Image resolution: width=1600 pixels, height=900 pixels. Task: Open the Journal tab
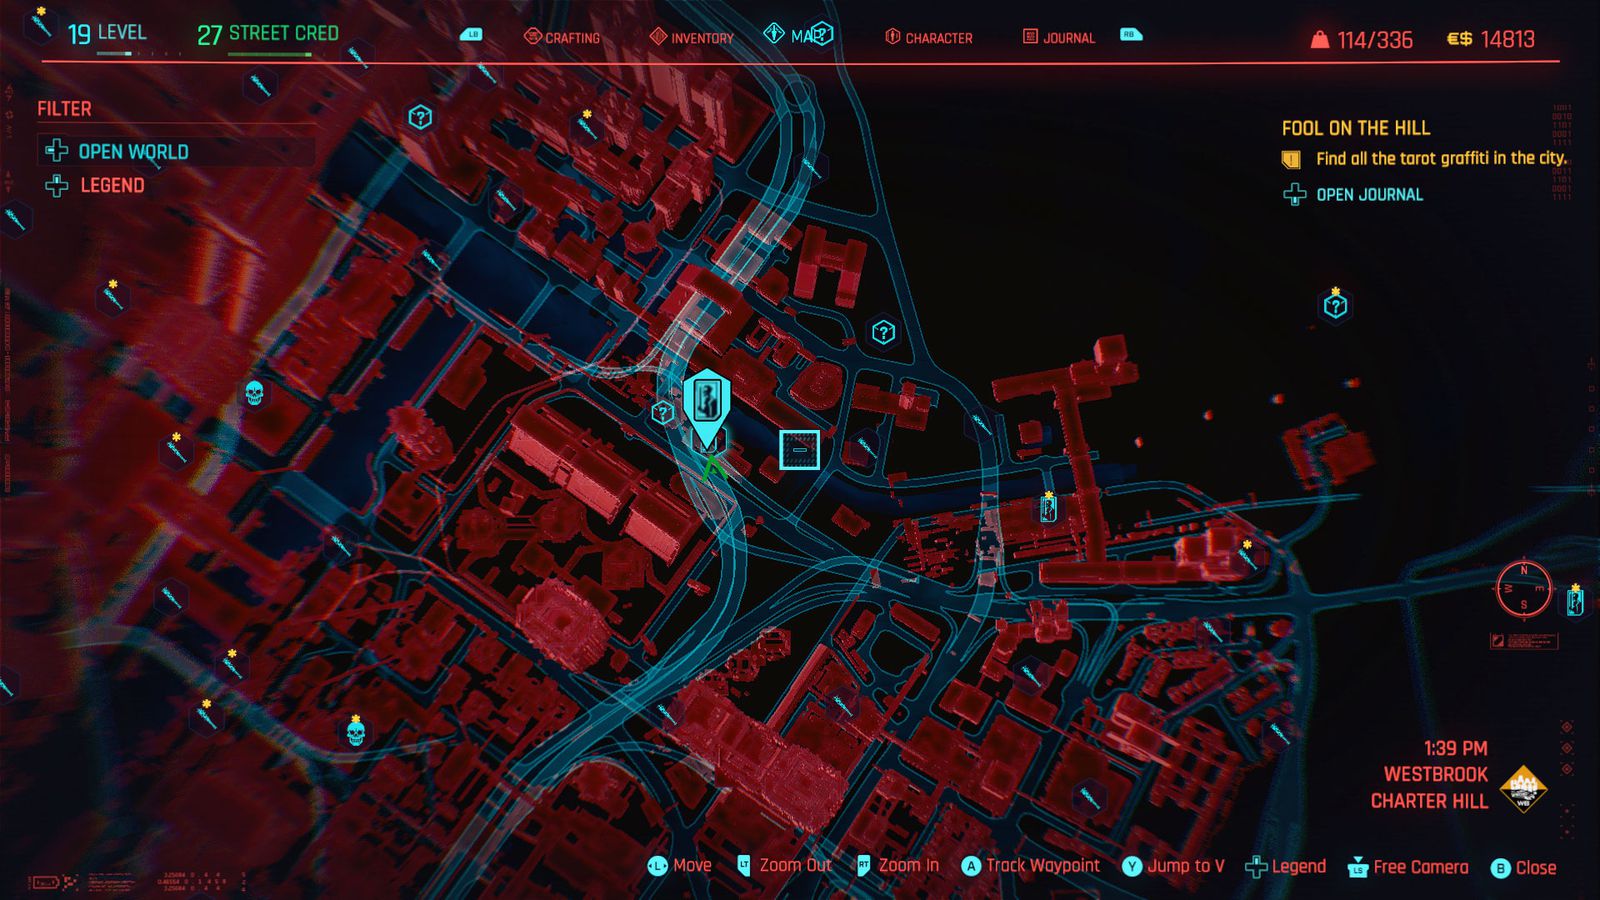tap(1058, 37)
